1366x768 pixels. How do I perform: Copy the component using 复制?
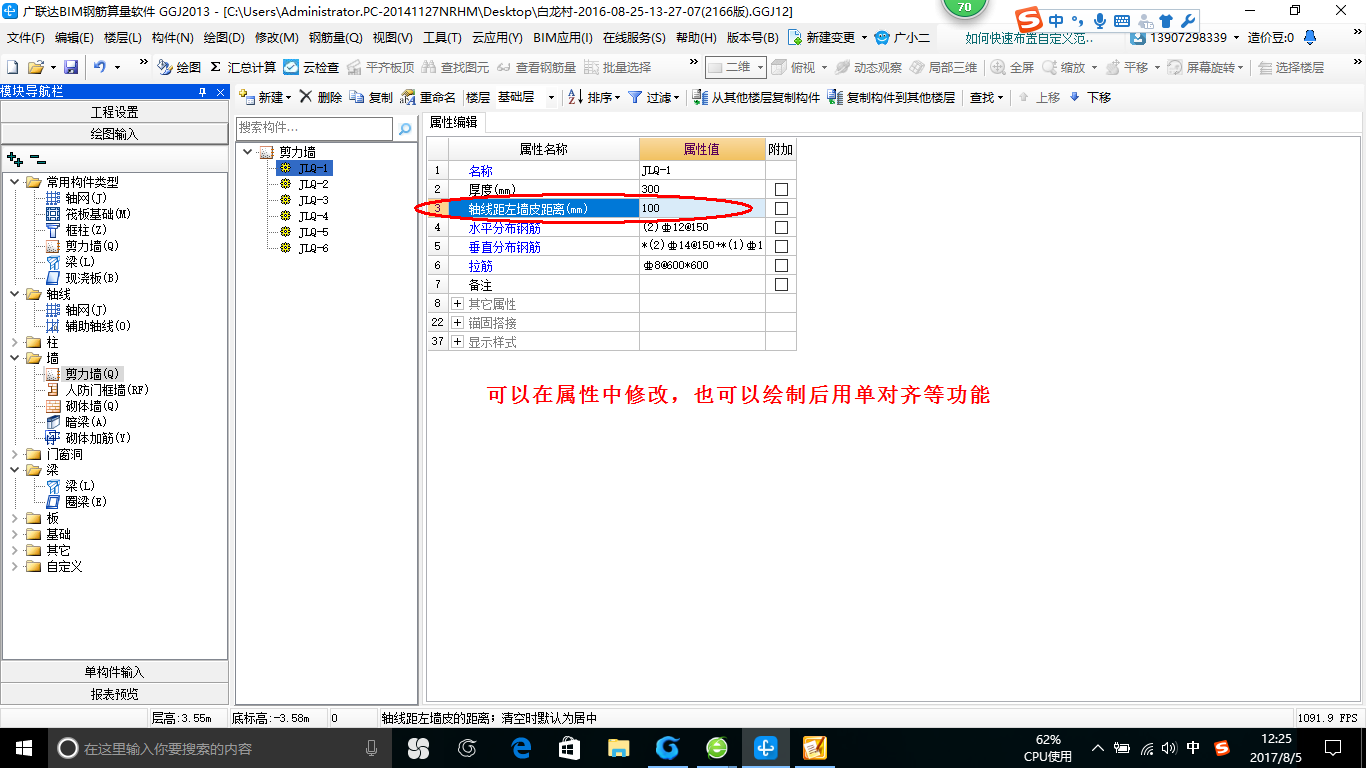(x=371, y=97)
